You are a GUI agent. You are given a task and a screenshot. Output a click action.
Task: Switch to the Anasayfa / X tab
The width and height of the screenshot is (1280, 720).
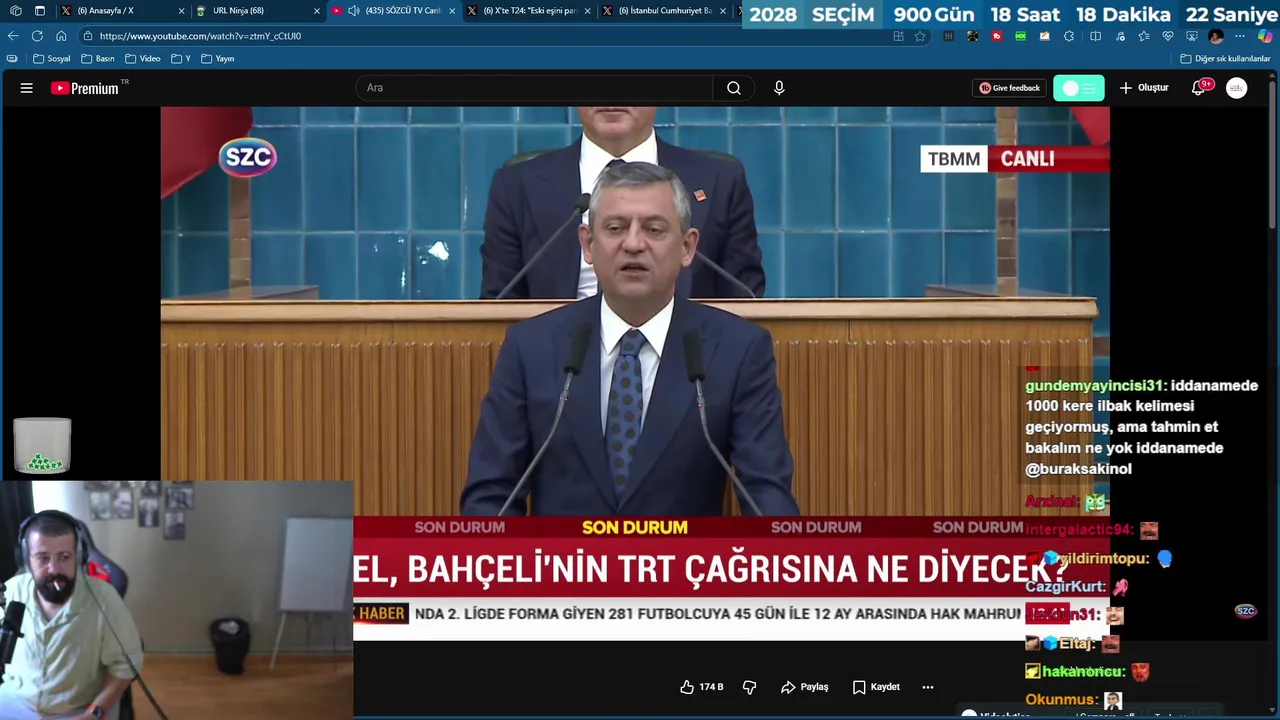(120, 11)
